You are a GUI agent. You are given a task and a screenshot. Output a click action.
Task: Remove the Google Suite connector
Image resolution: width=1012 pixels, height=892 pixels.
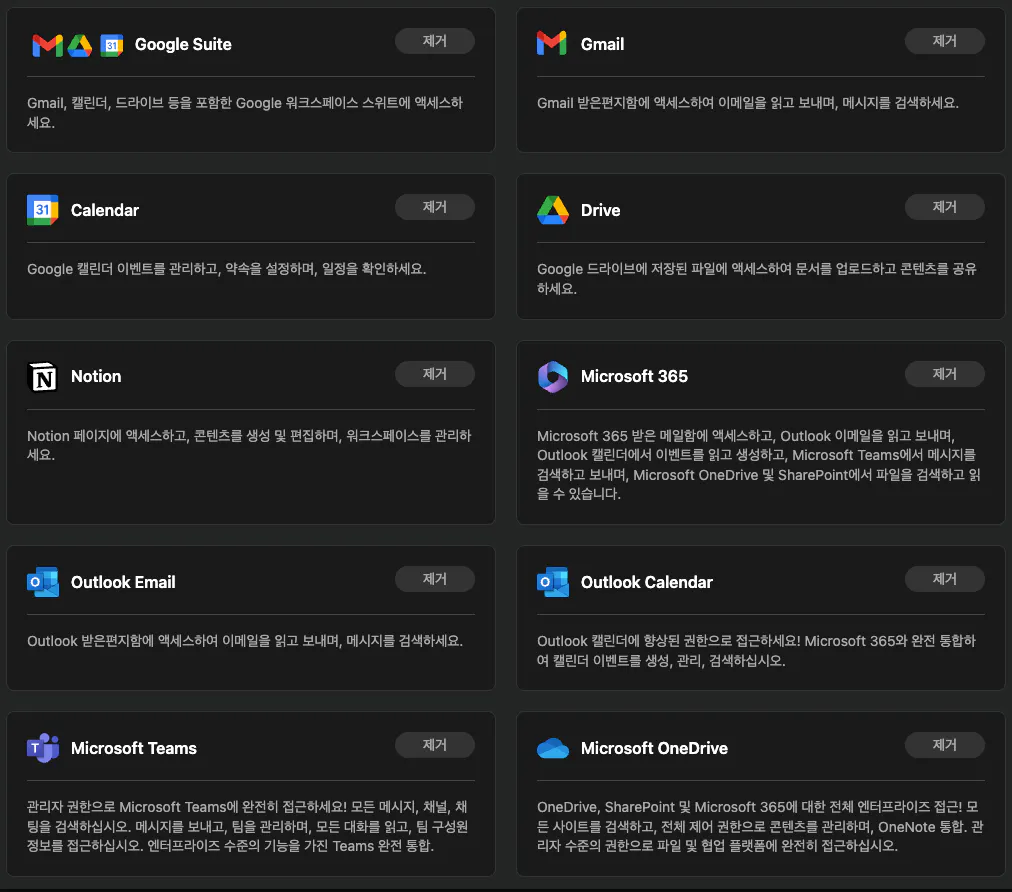pos(434,41)
